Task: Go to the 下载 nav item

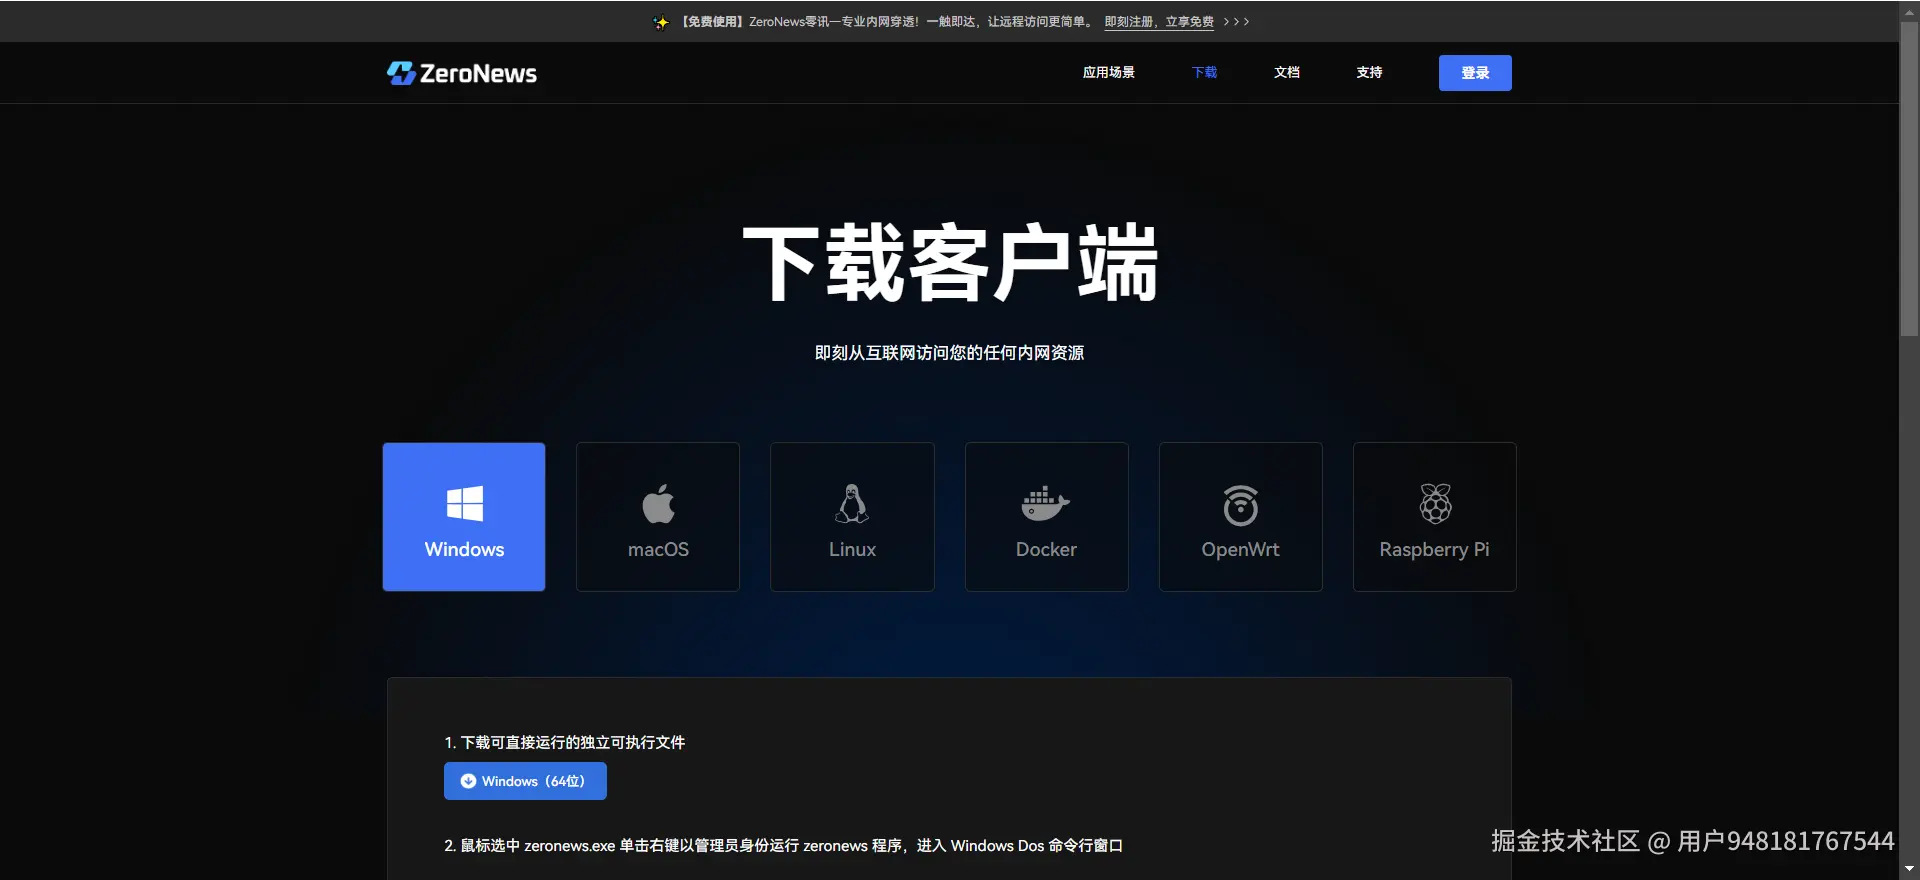Action: point(1204,72)
